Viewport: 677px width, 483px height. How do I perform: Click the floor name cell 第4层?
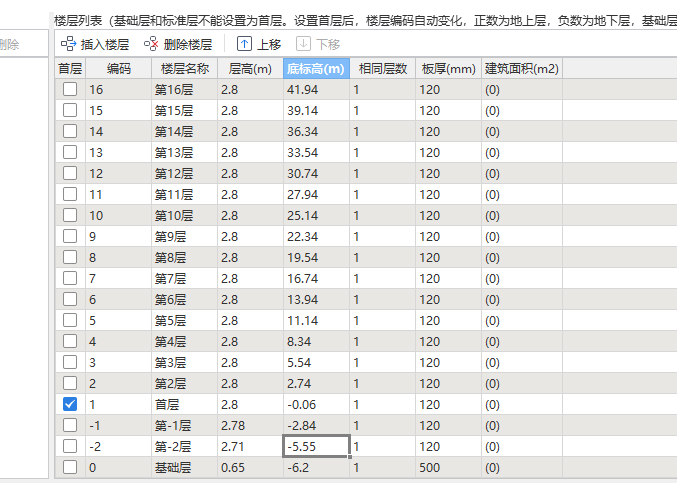pyautogui.click(x=185, y=341)
